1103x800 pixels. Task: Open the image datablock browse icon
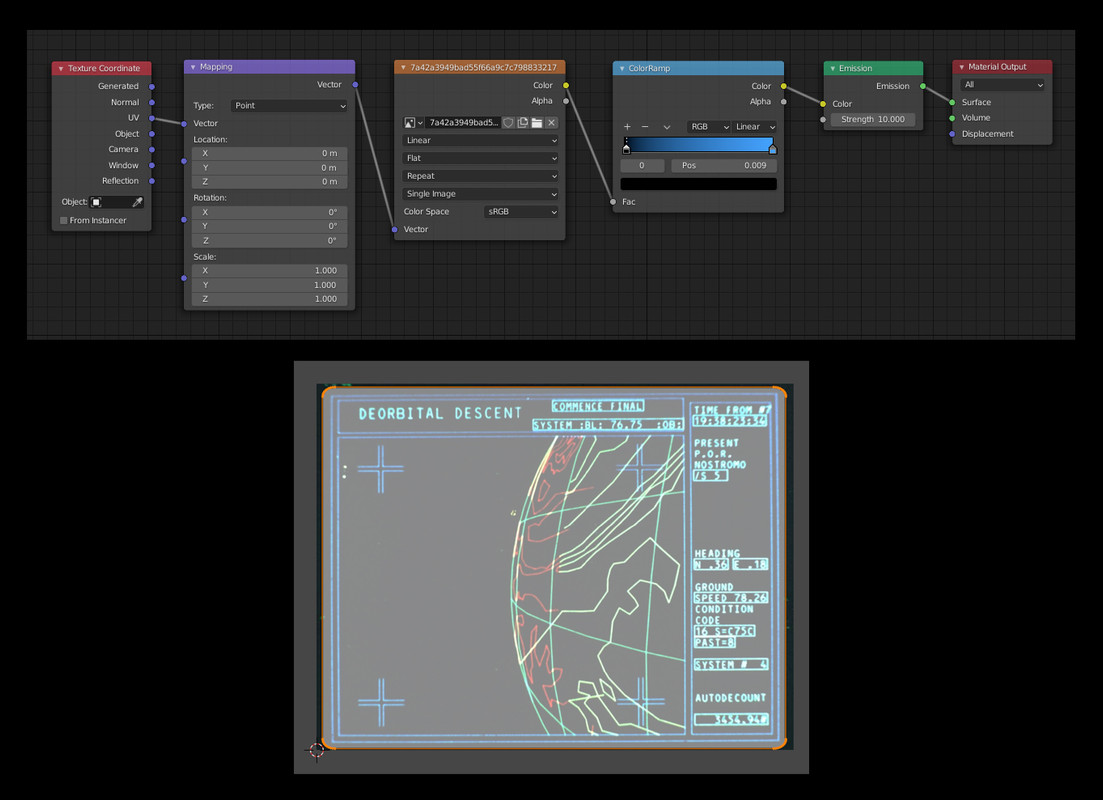coord(413,122)
